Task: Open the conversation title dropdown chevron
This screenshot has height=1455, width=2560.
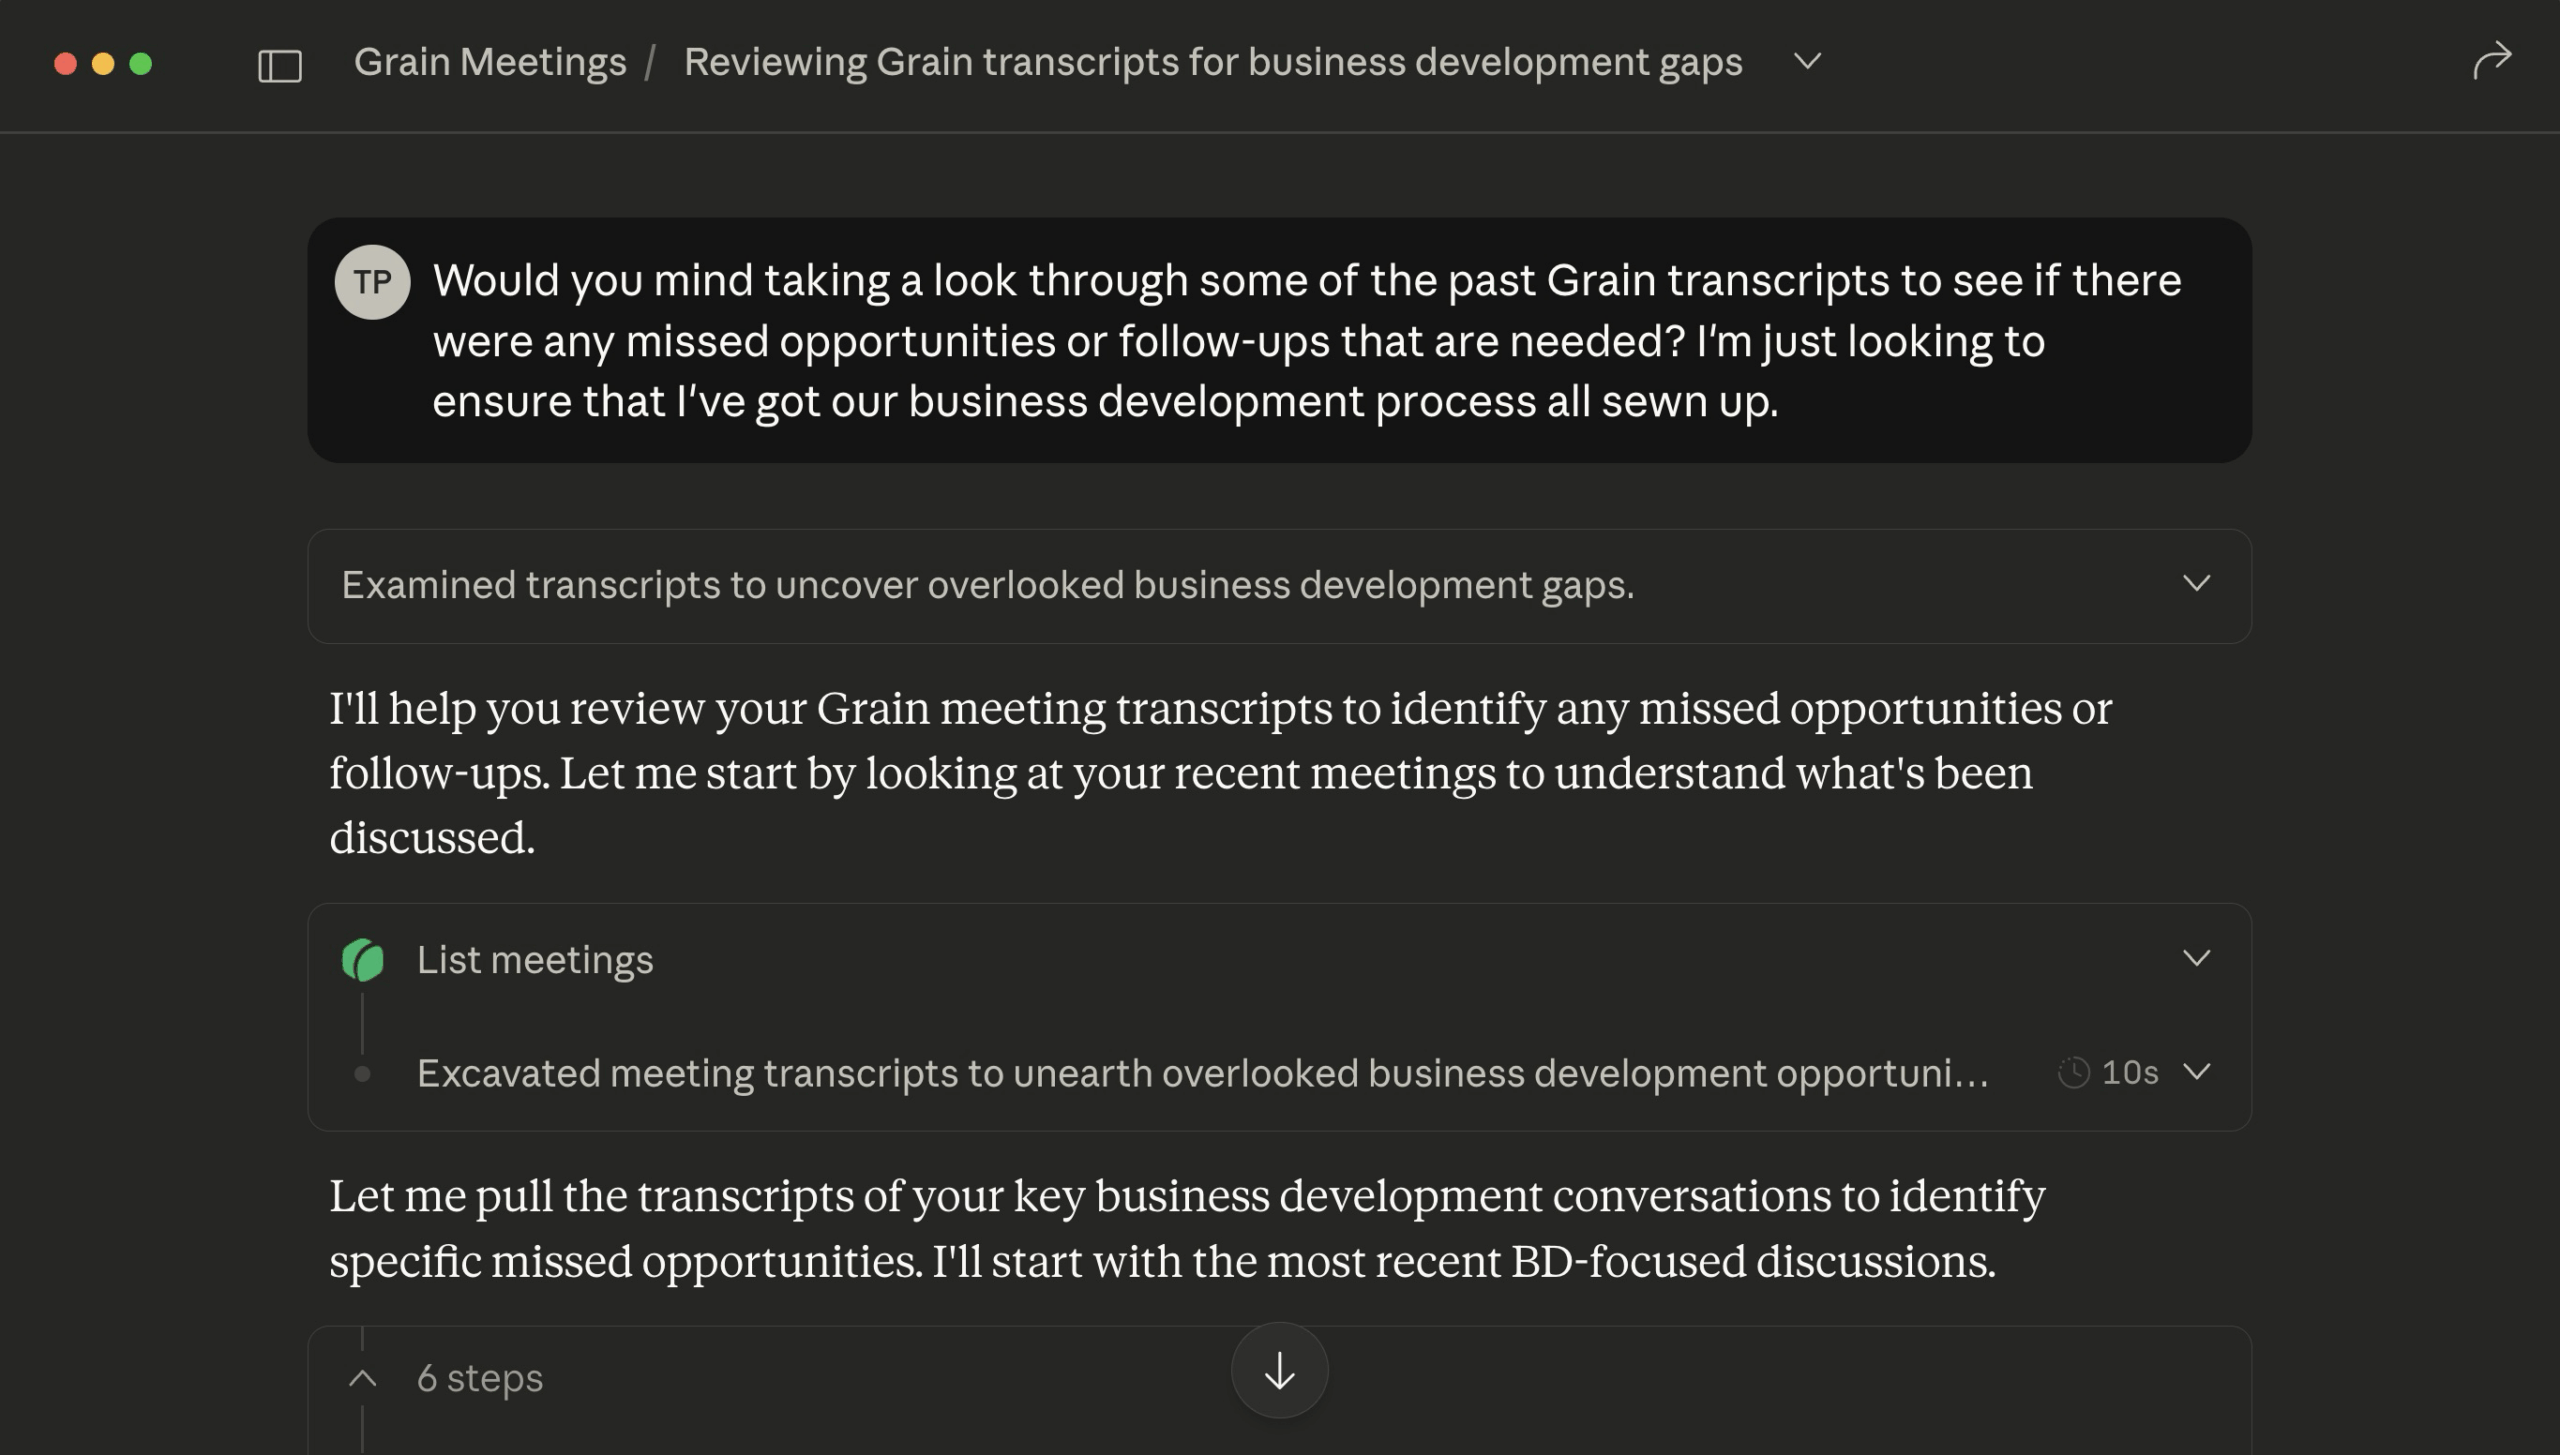Action: click(1807, 61)
